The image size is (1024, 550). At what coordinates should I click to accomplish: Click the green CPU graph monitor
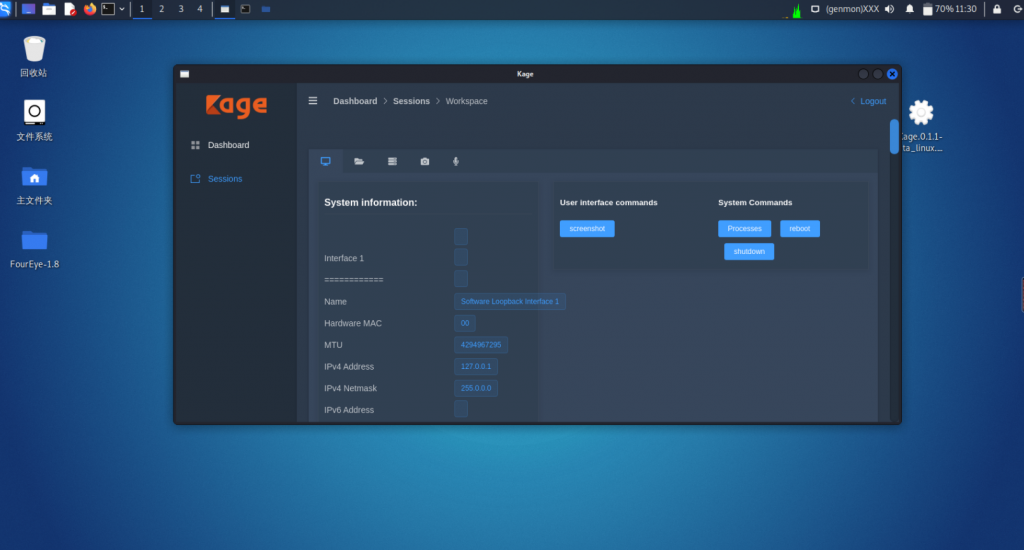click(x=796, y=10)
